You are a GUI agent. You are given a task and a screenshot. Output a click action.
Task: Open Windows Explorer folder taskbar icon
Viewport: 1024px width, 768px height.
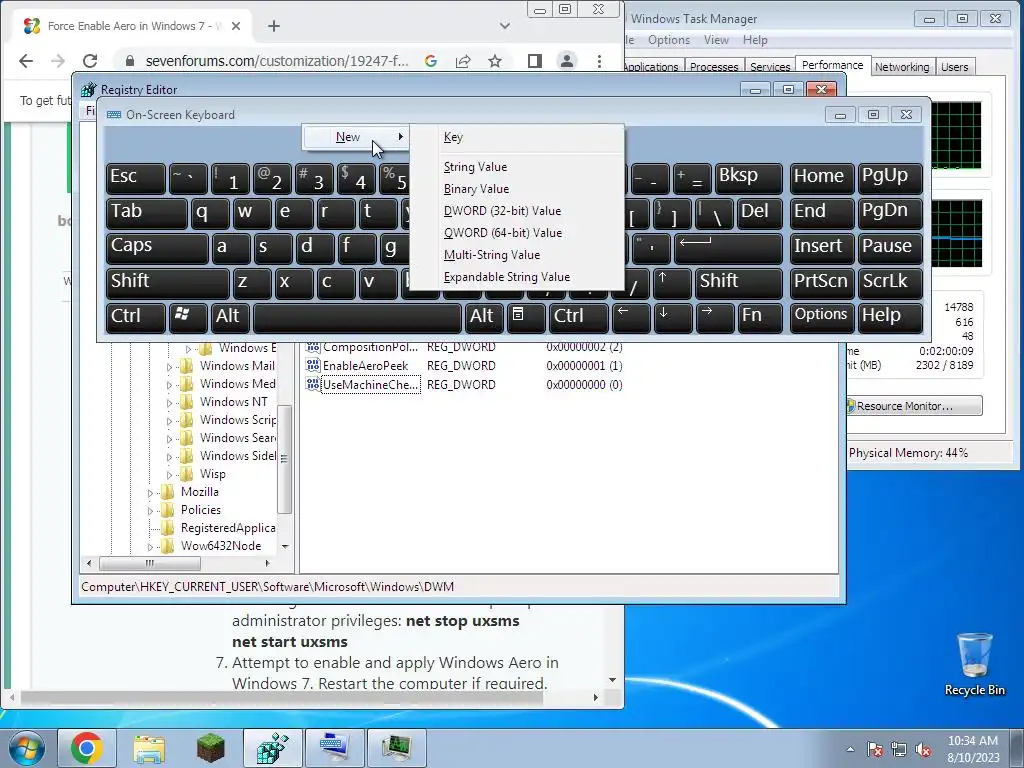[149, 748]
